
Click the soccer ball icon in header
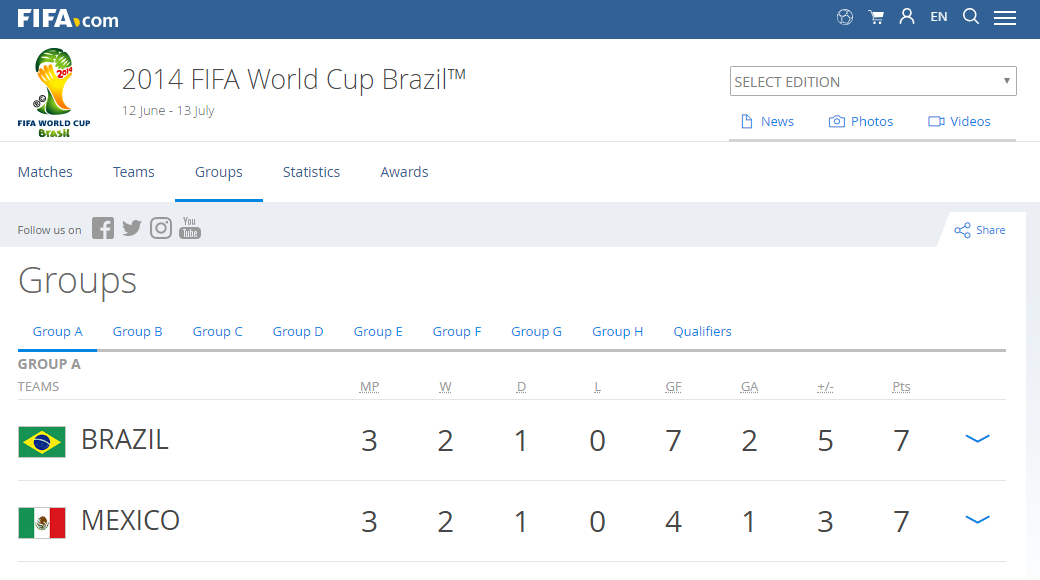(x=845, y=17)
